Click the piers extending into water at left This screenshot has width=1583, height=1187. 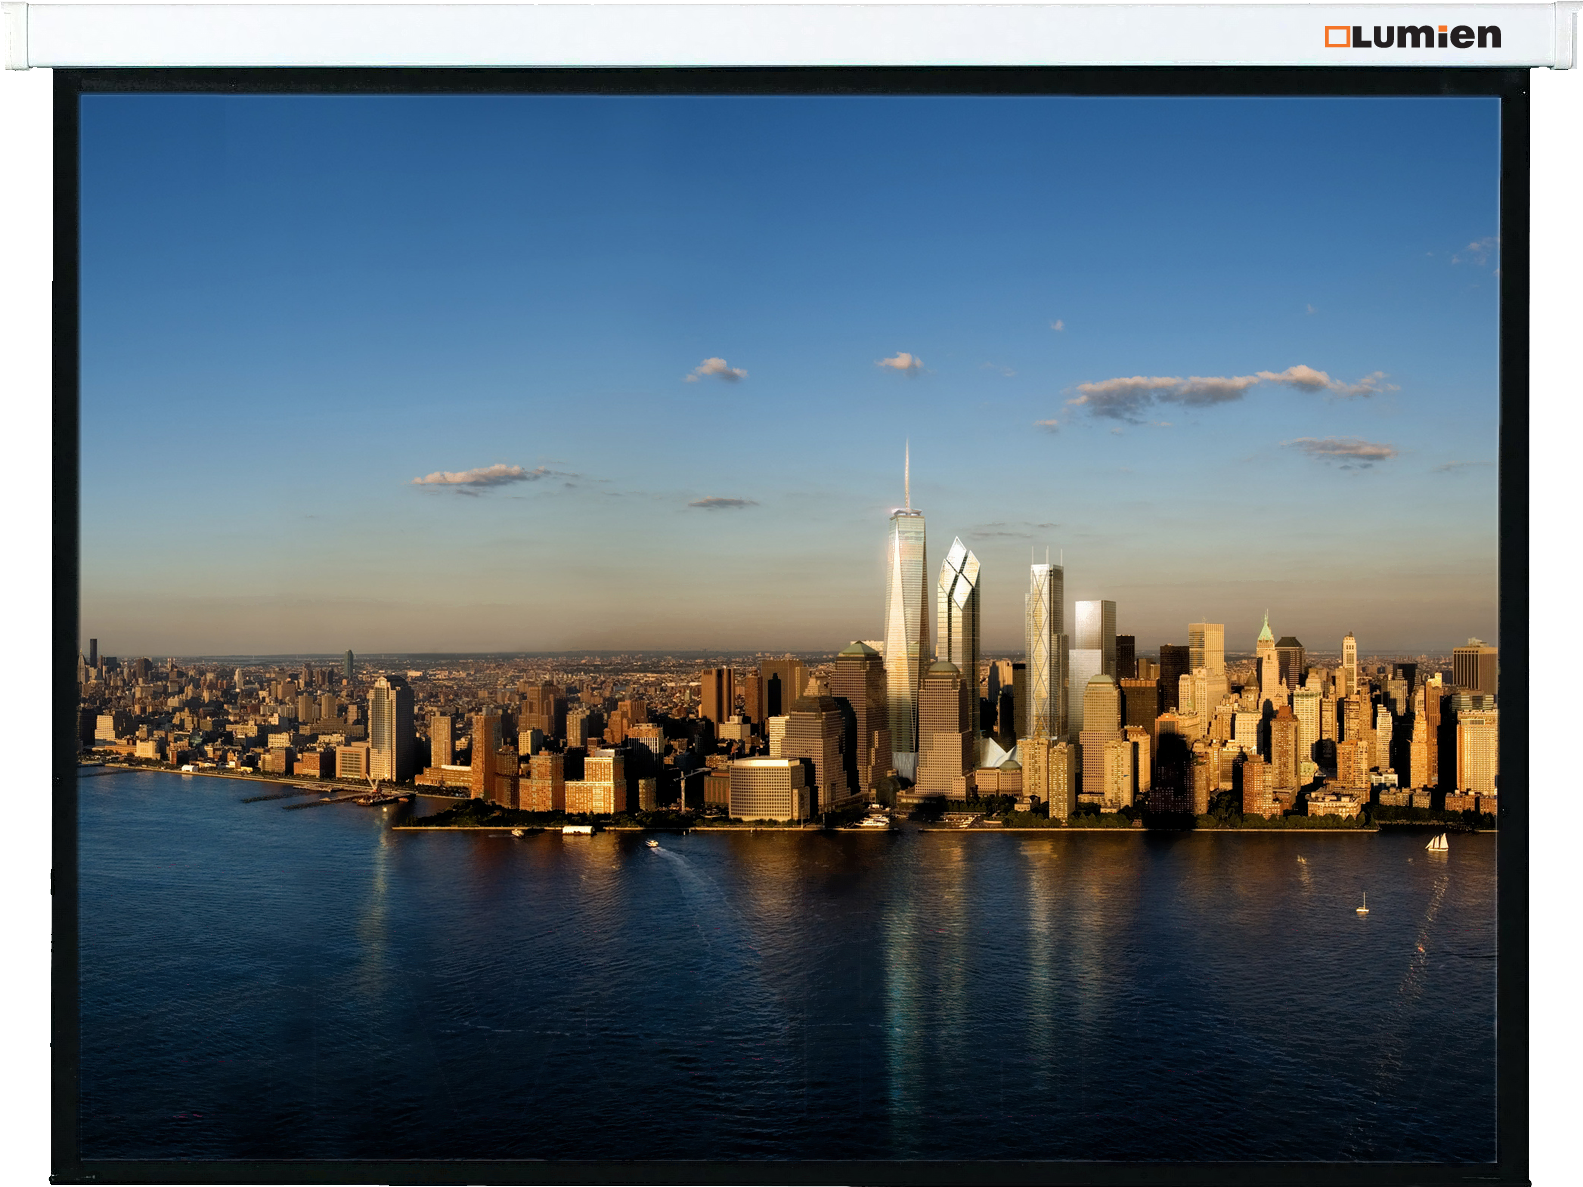[300, 799]
